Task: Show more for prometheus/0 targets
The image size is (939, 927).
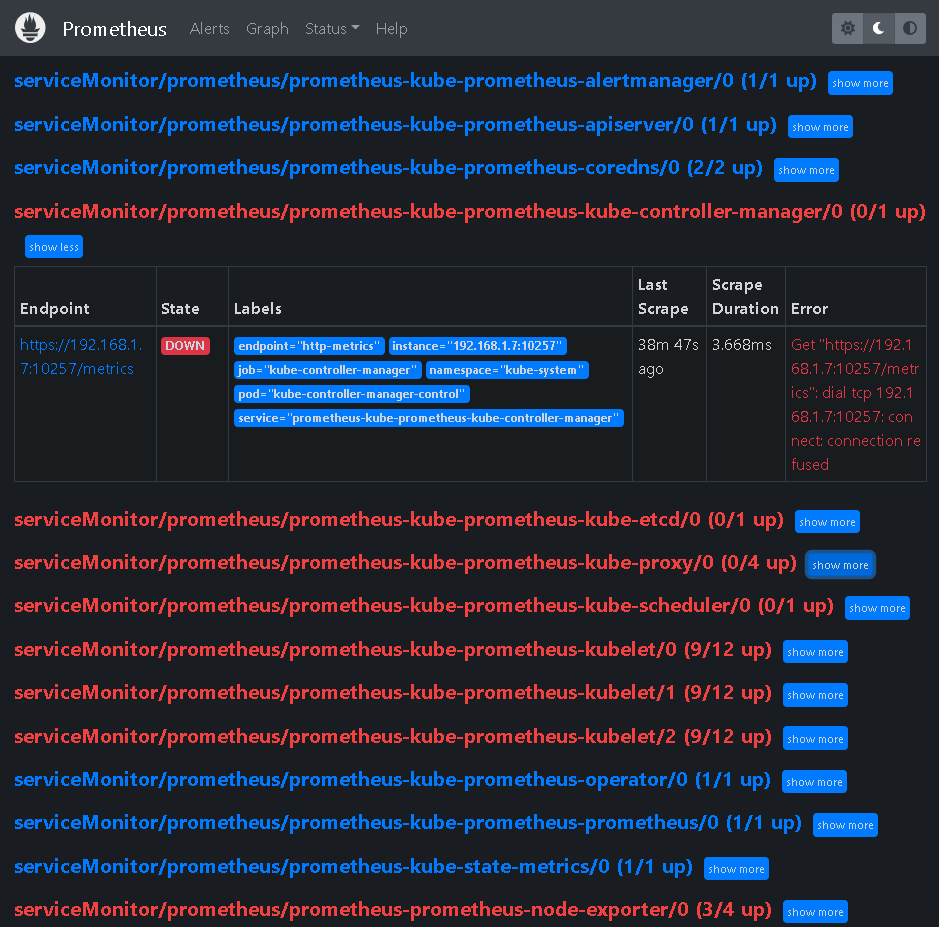Action: 845,825
